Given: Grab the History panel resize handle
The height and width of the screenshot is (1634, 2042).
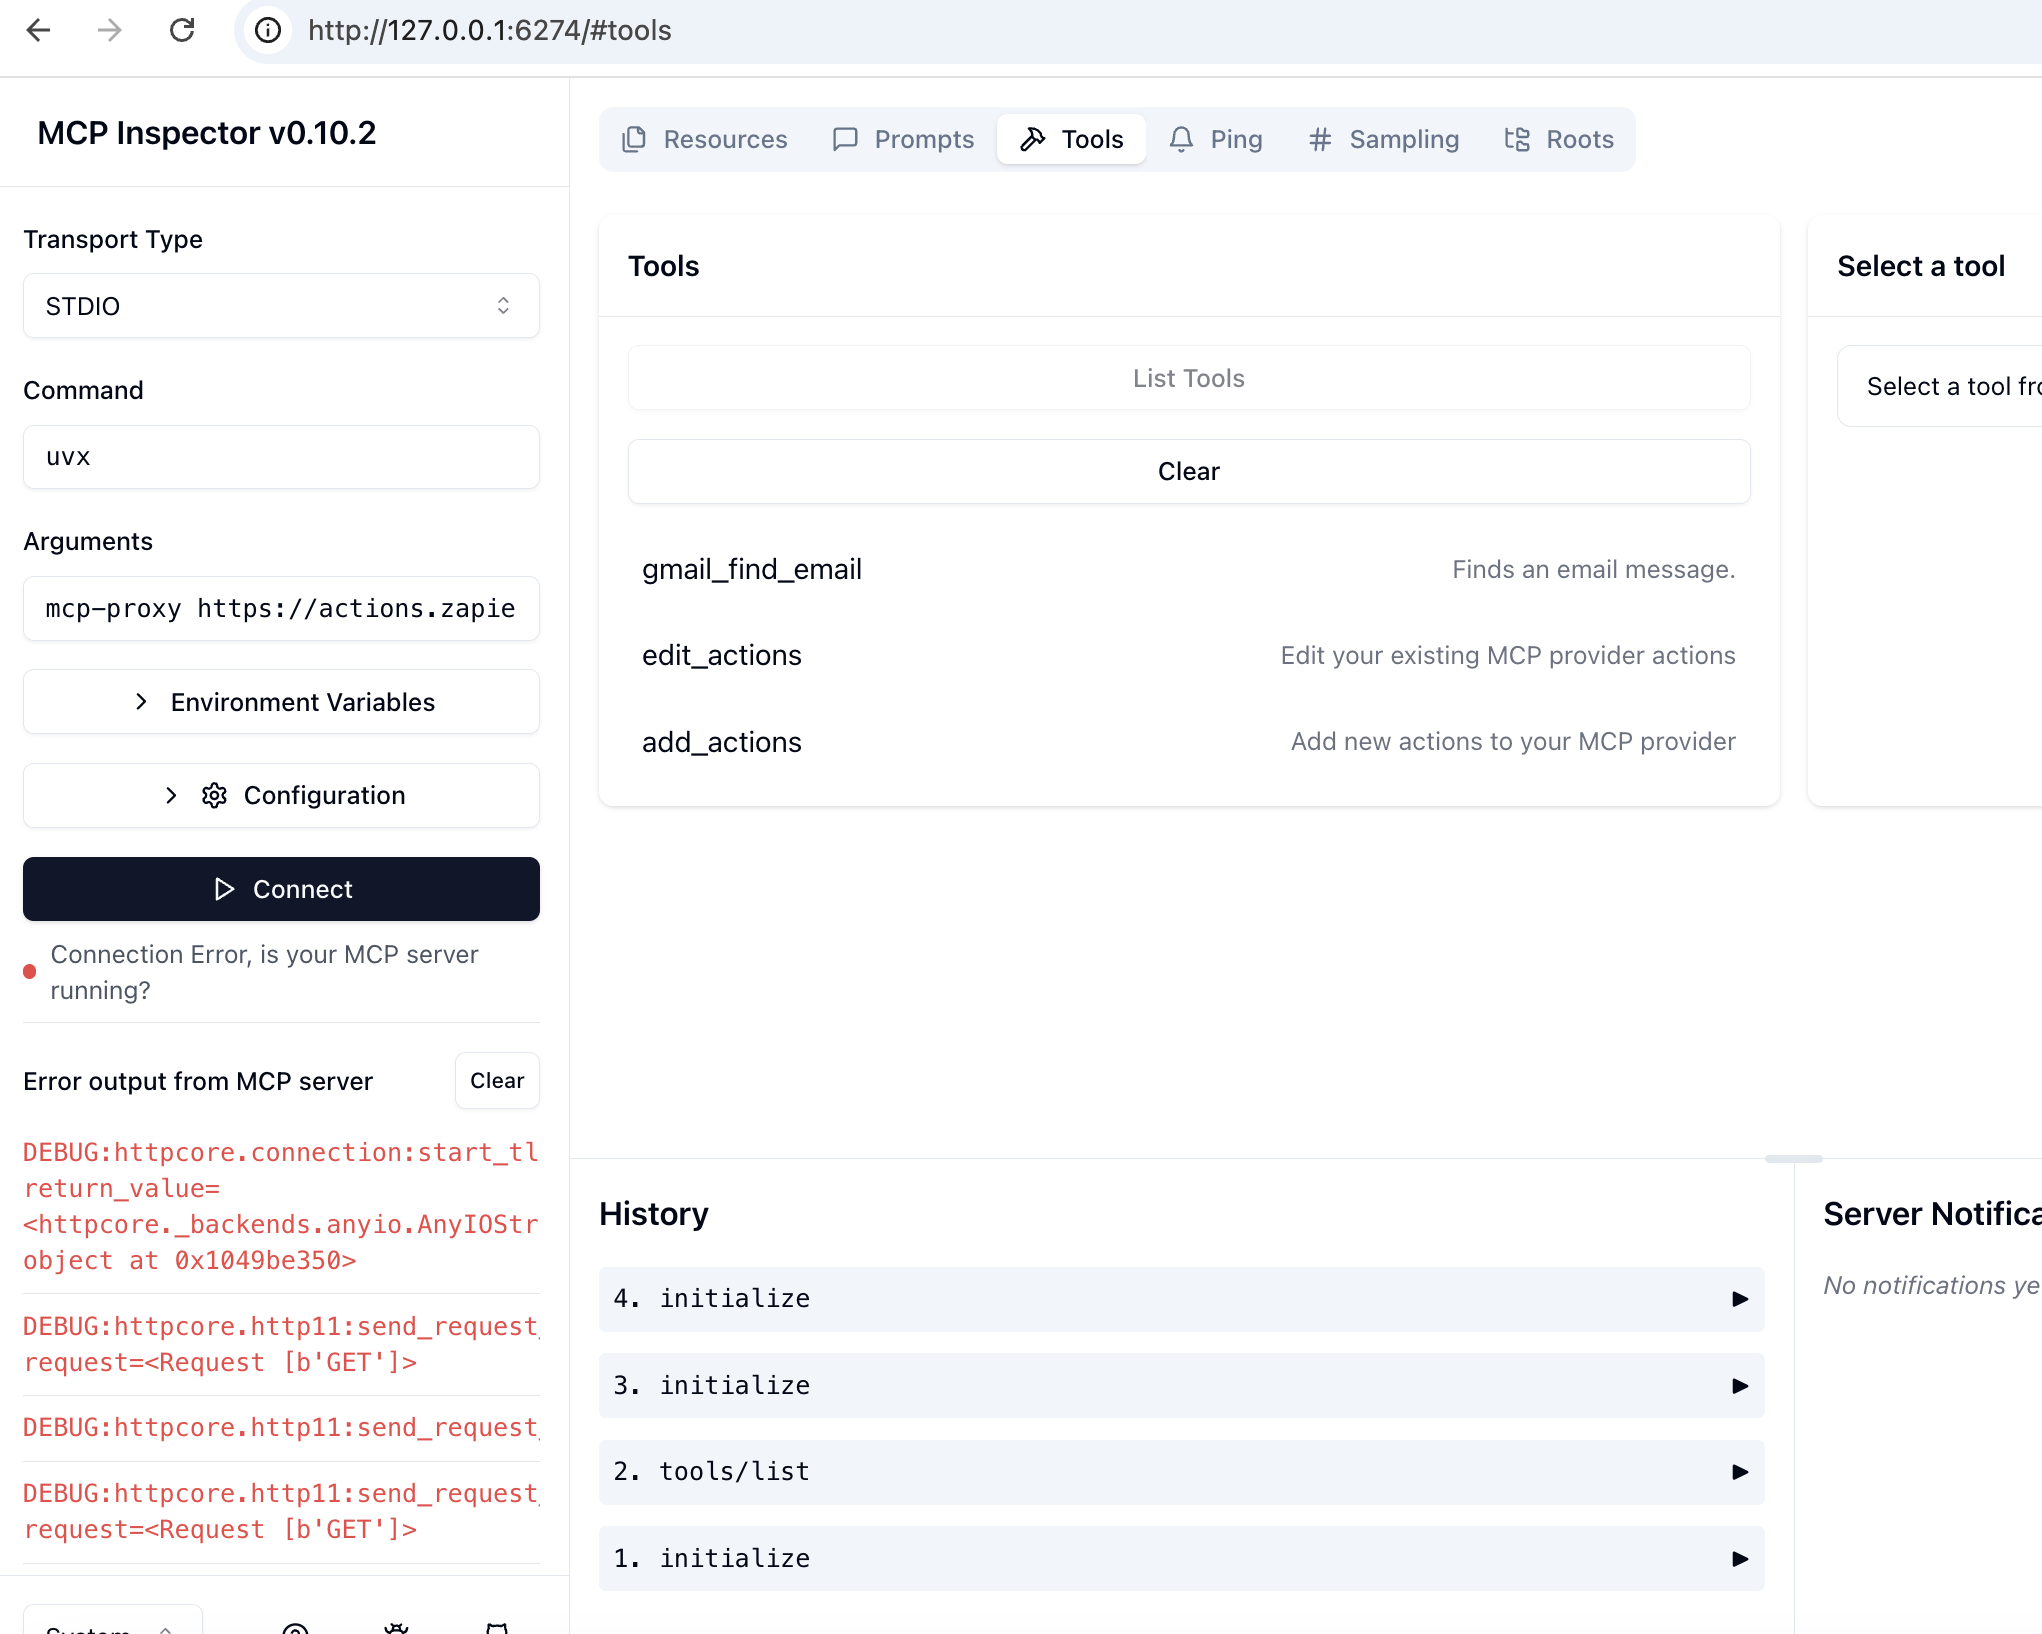Looking at the screenshot, I should [1793, 1159].
